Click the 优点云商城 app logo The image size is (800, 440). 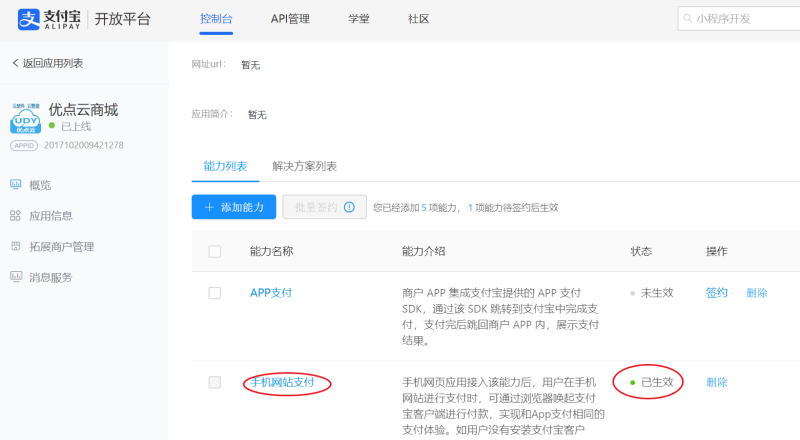click(26, 118)
